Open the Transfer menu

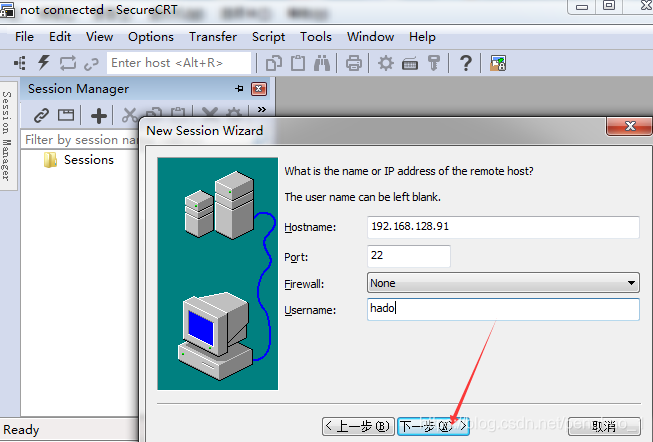pos(213,37)
